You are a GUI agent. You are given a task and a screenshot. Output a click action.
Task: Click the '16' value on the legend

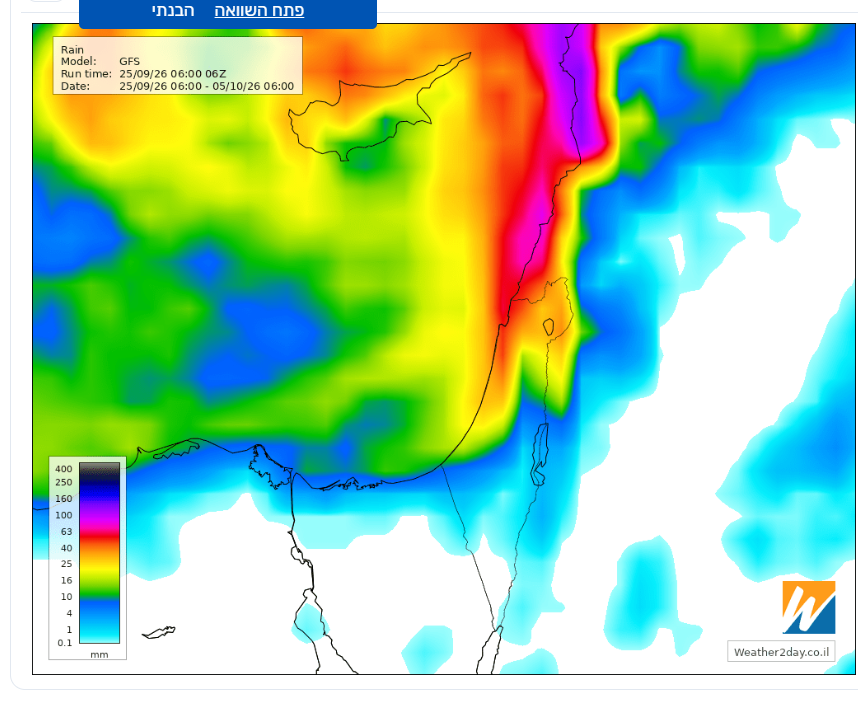tap(66, 580)
